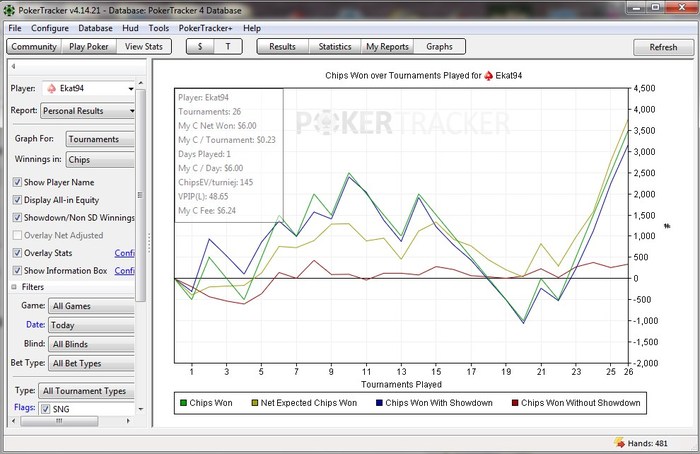Image resolution: width=700 pixels, height=454 pixels.
Task: Open the File menu
Action: [15, 28]
